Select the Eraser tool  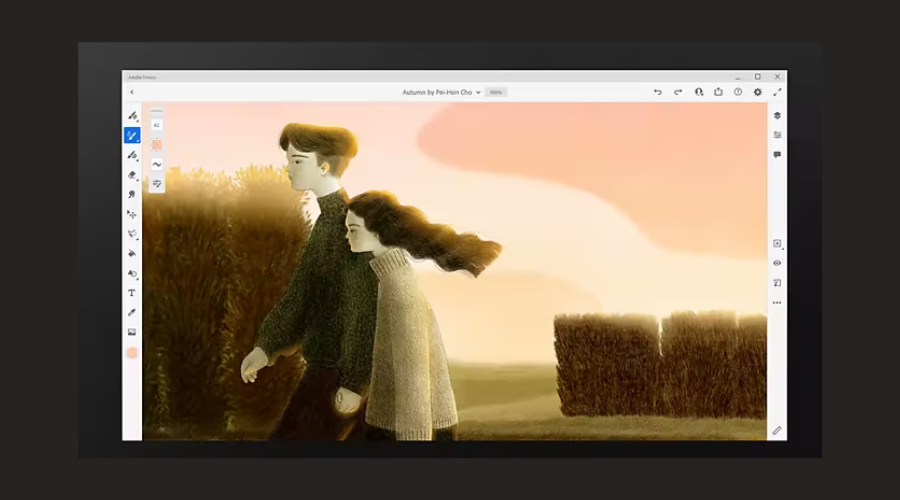pyautogui.click(x=133, y=175)
